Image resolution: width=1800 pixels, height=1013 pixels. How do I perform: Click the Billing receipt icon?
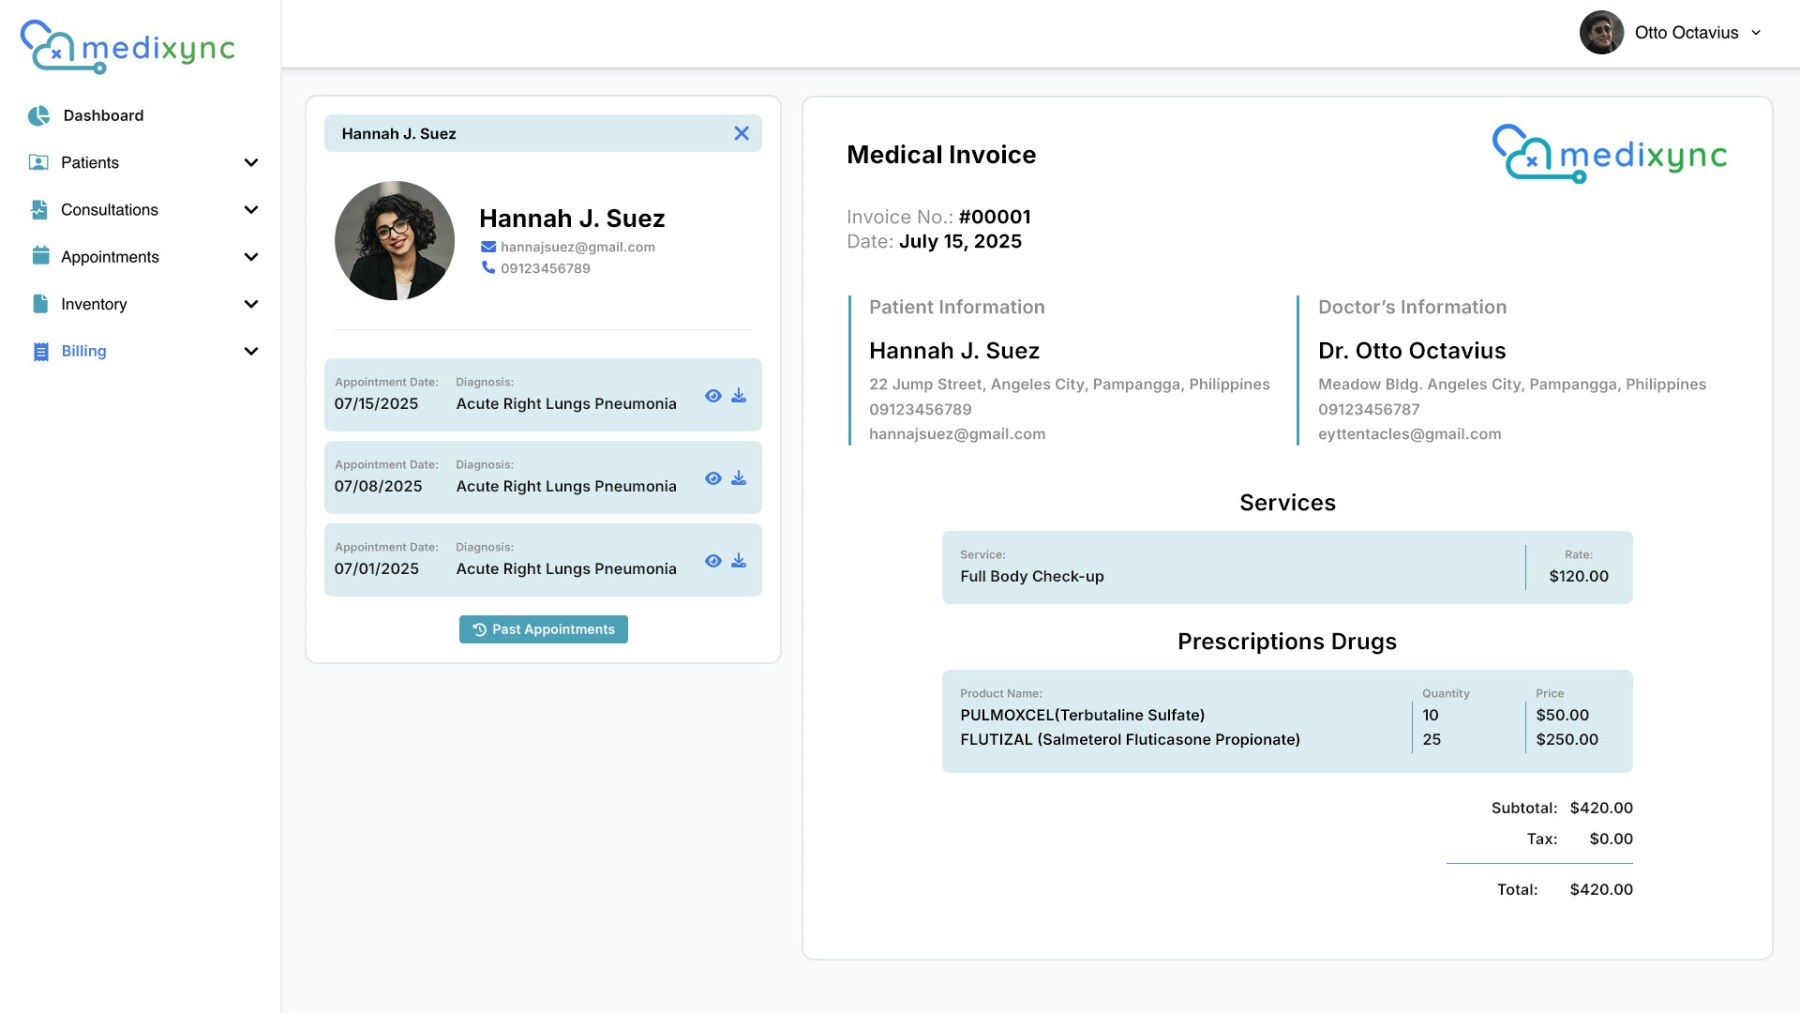(40, 352)
